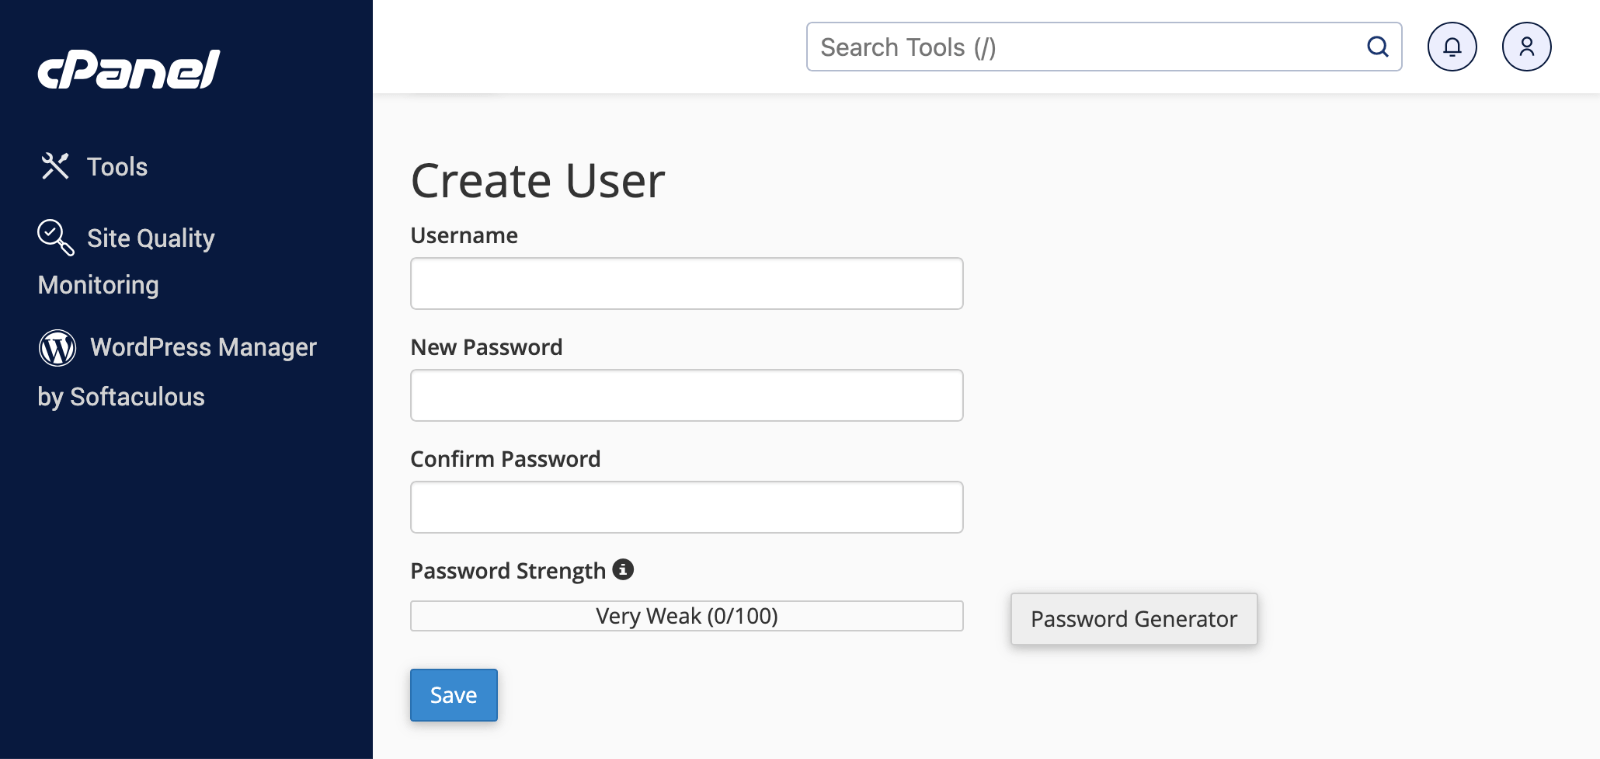This screenshot has height=759, width=1600.
Task: Click the Confirm Password label text
Action: point(505,460)
